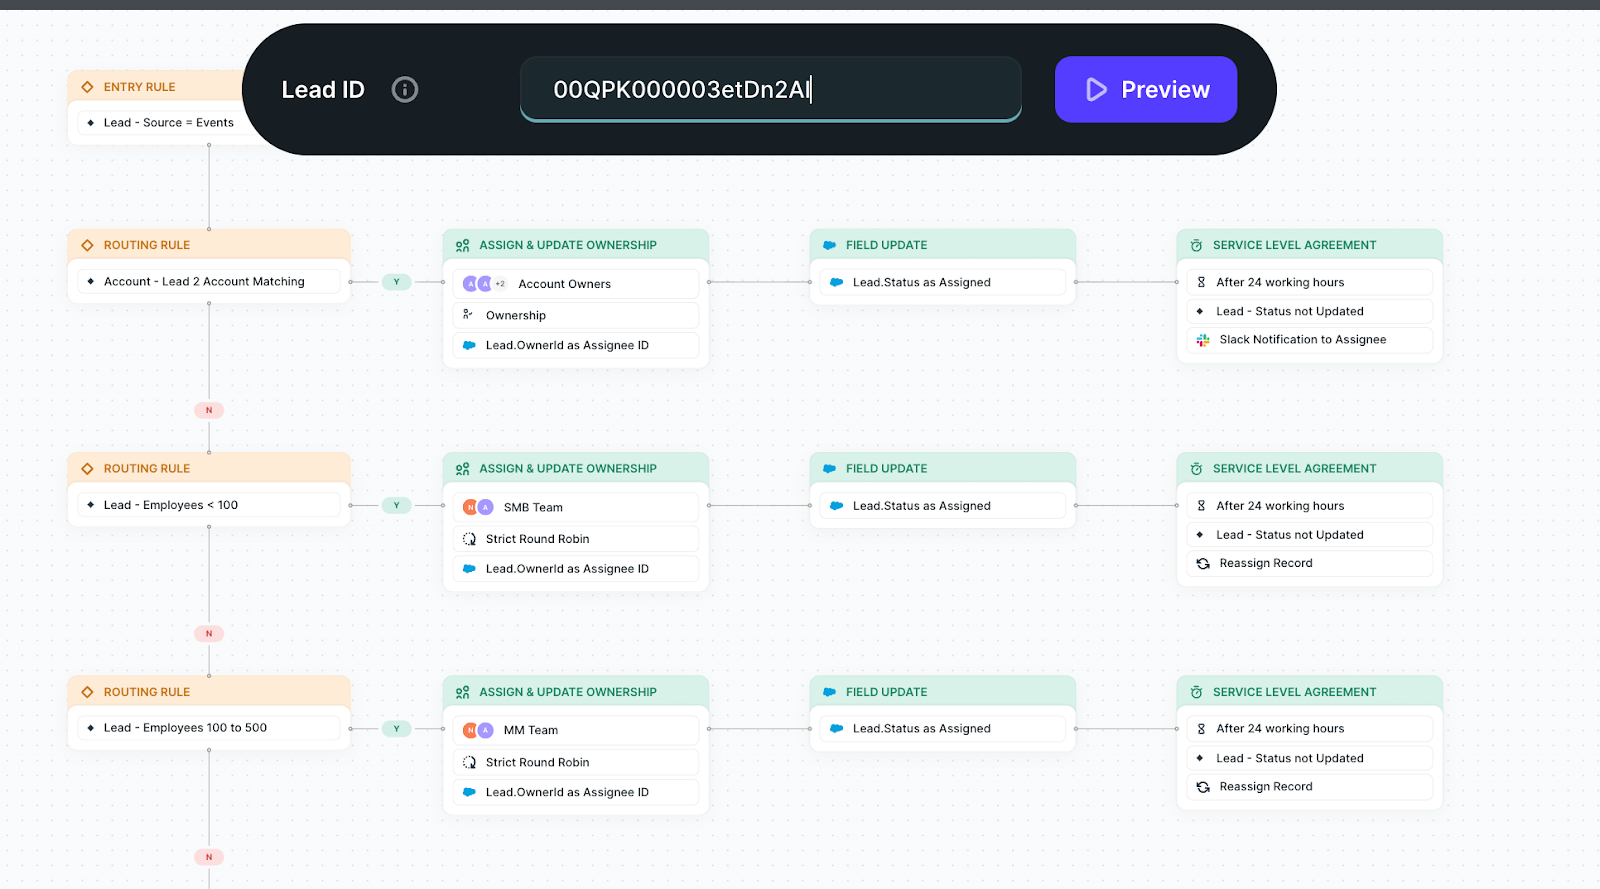Viewport: 1600px width, 889px height.
Task: Click hourglass icon in third SLA card
Action: click(1201, 729)
